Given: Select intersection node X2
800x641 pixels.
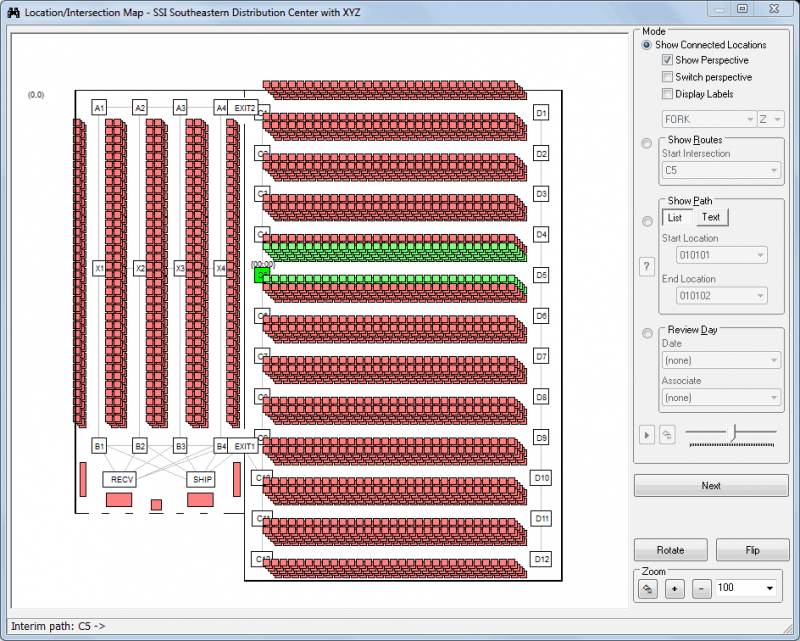Looking at the screenshot, I should click(x=140, y=268).
